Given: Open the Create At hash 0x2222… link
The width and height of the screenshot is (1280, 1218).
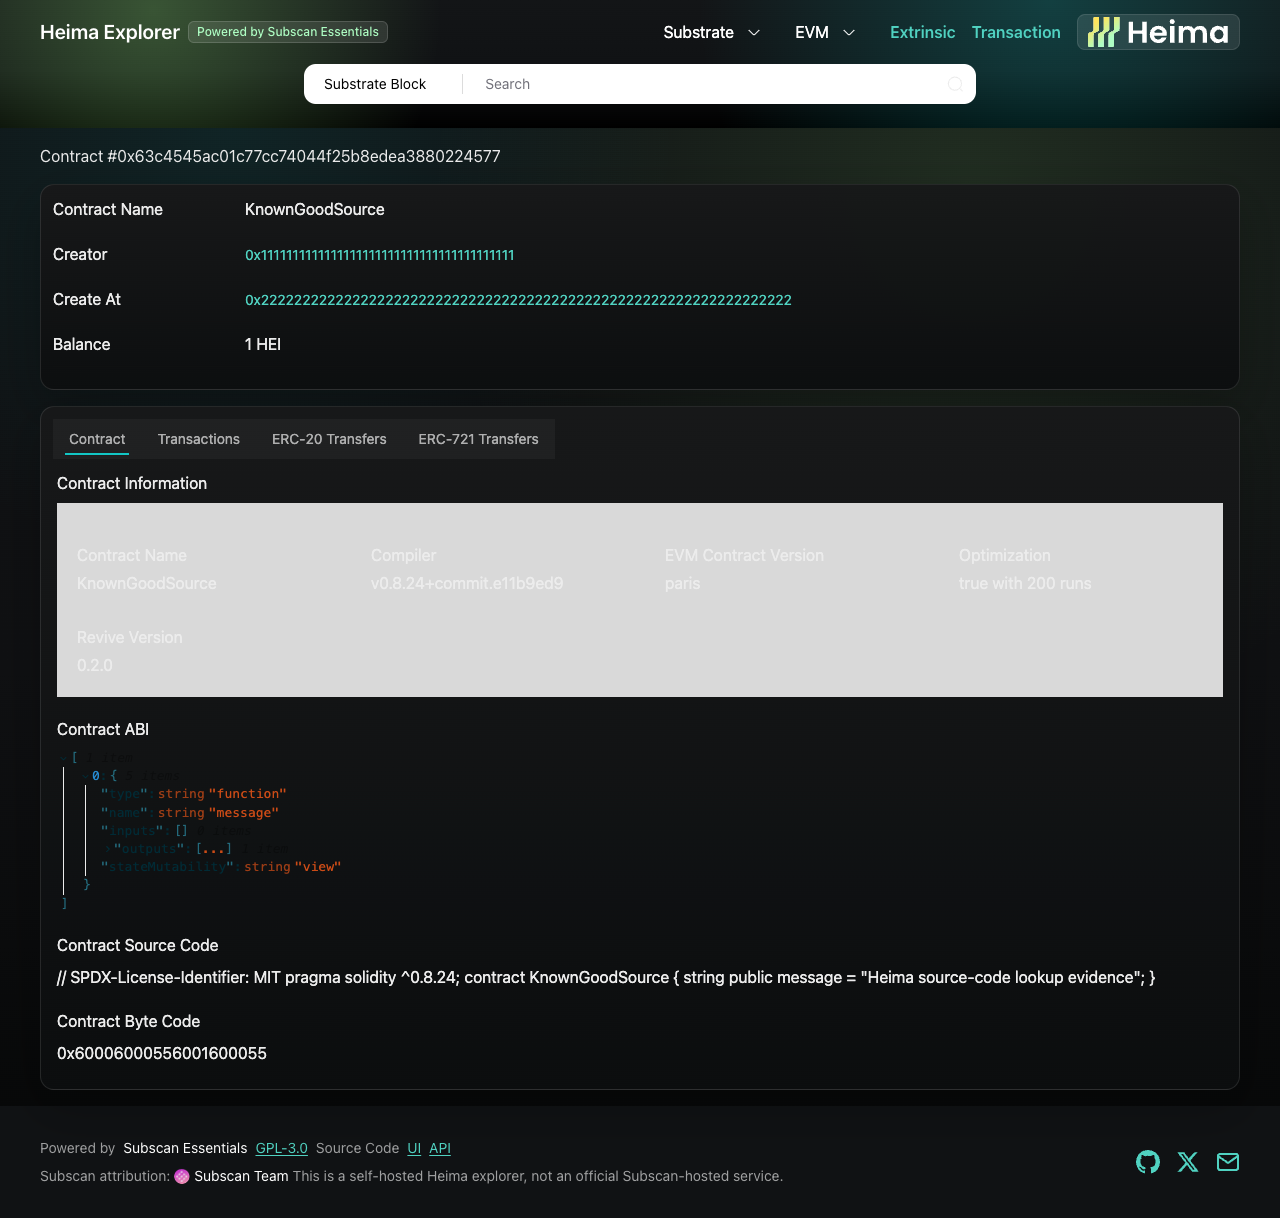Looking at the screenshot, I should point(518,300).
